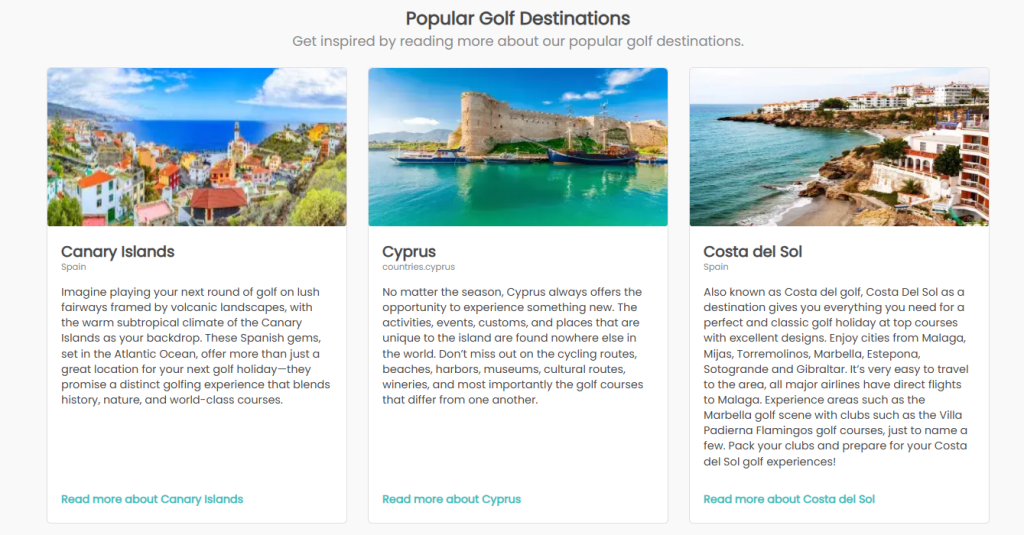Image resolution: width=1024 pixels, height=535 pixels.
Task: Follow the Read more about Costa del Sol link
Action: click(x=789, y=499)
